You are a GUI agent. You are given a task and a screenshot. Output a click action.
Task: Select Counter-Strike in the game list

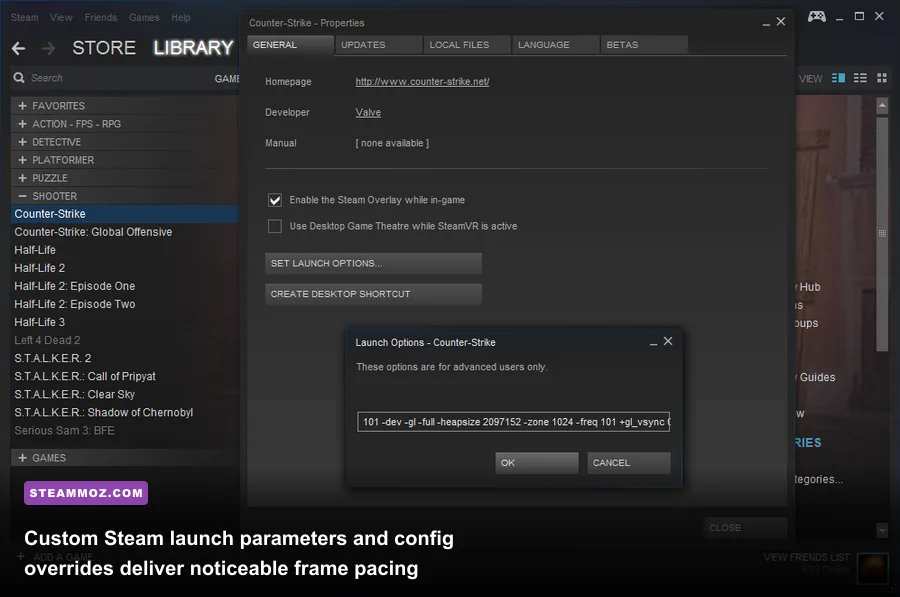[x=124, y=214]
